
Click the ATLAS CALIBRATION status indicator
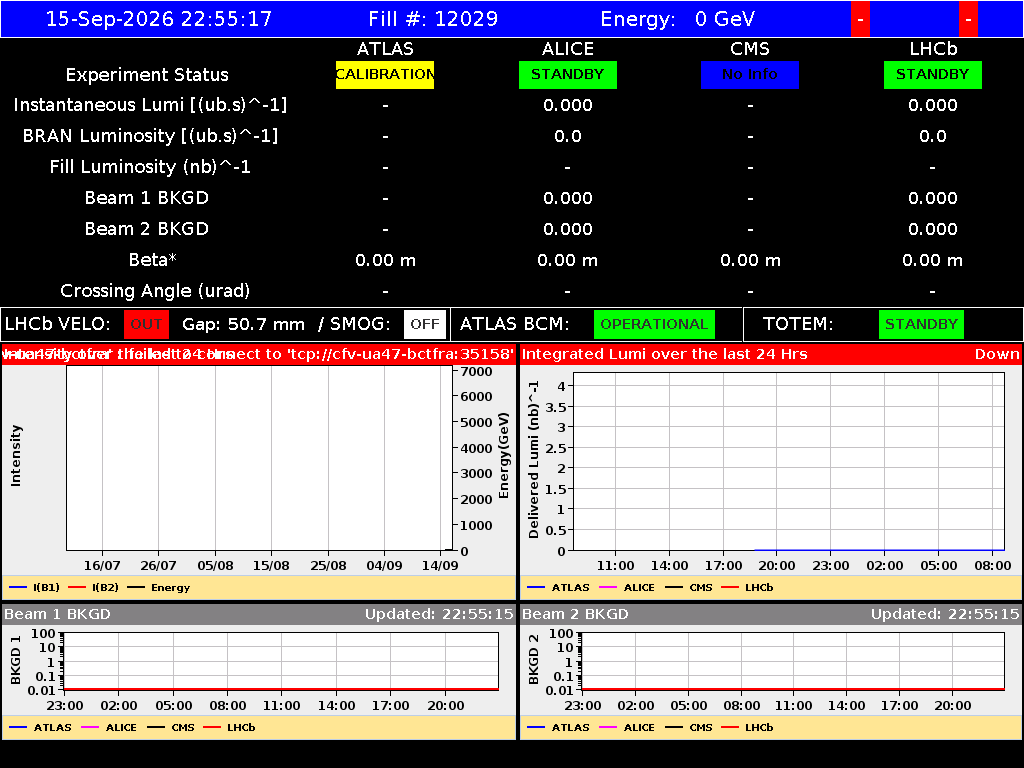click(x=385, y=75)
